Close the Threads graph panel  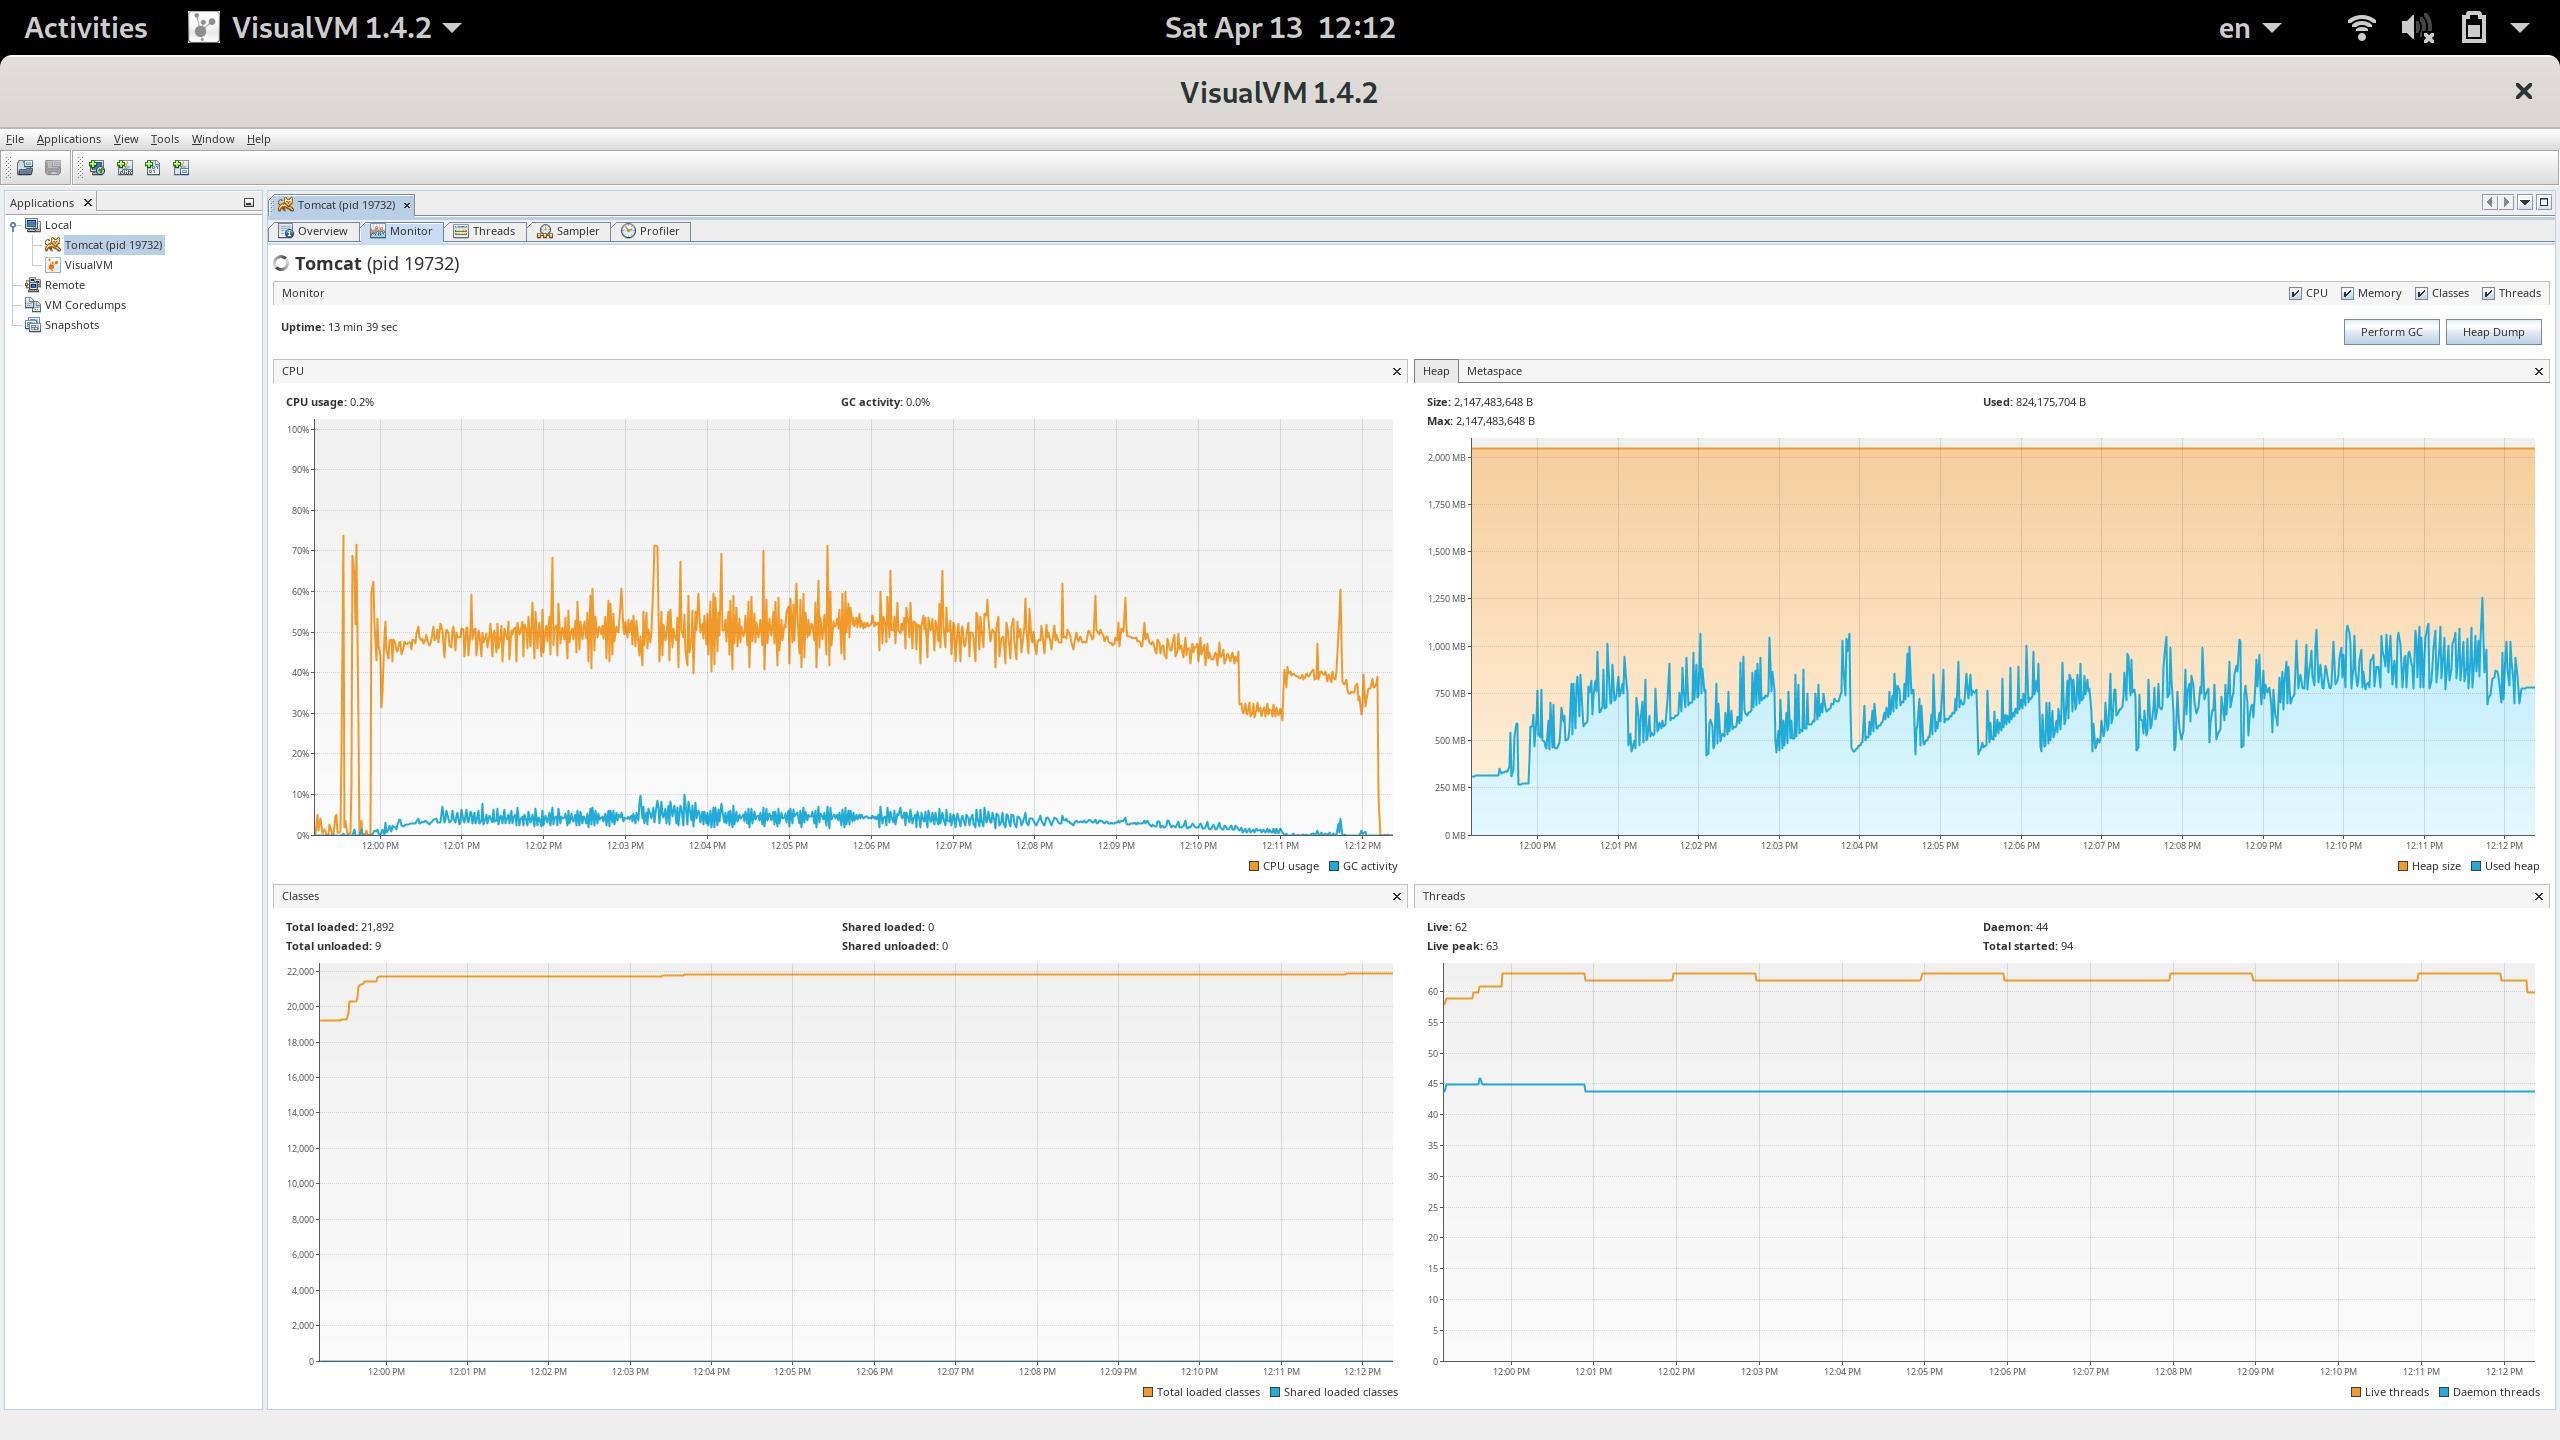[x=2538, y=897]
